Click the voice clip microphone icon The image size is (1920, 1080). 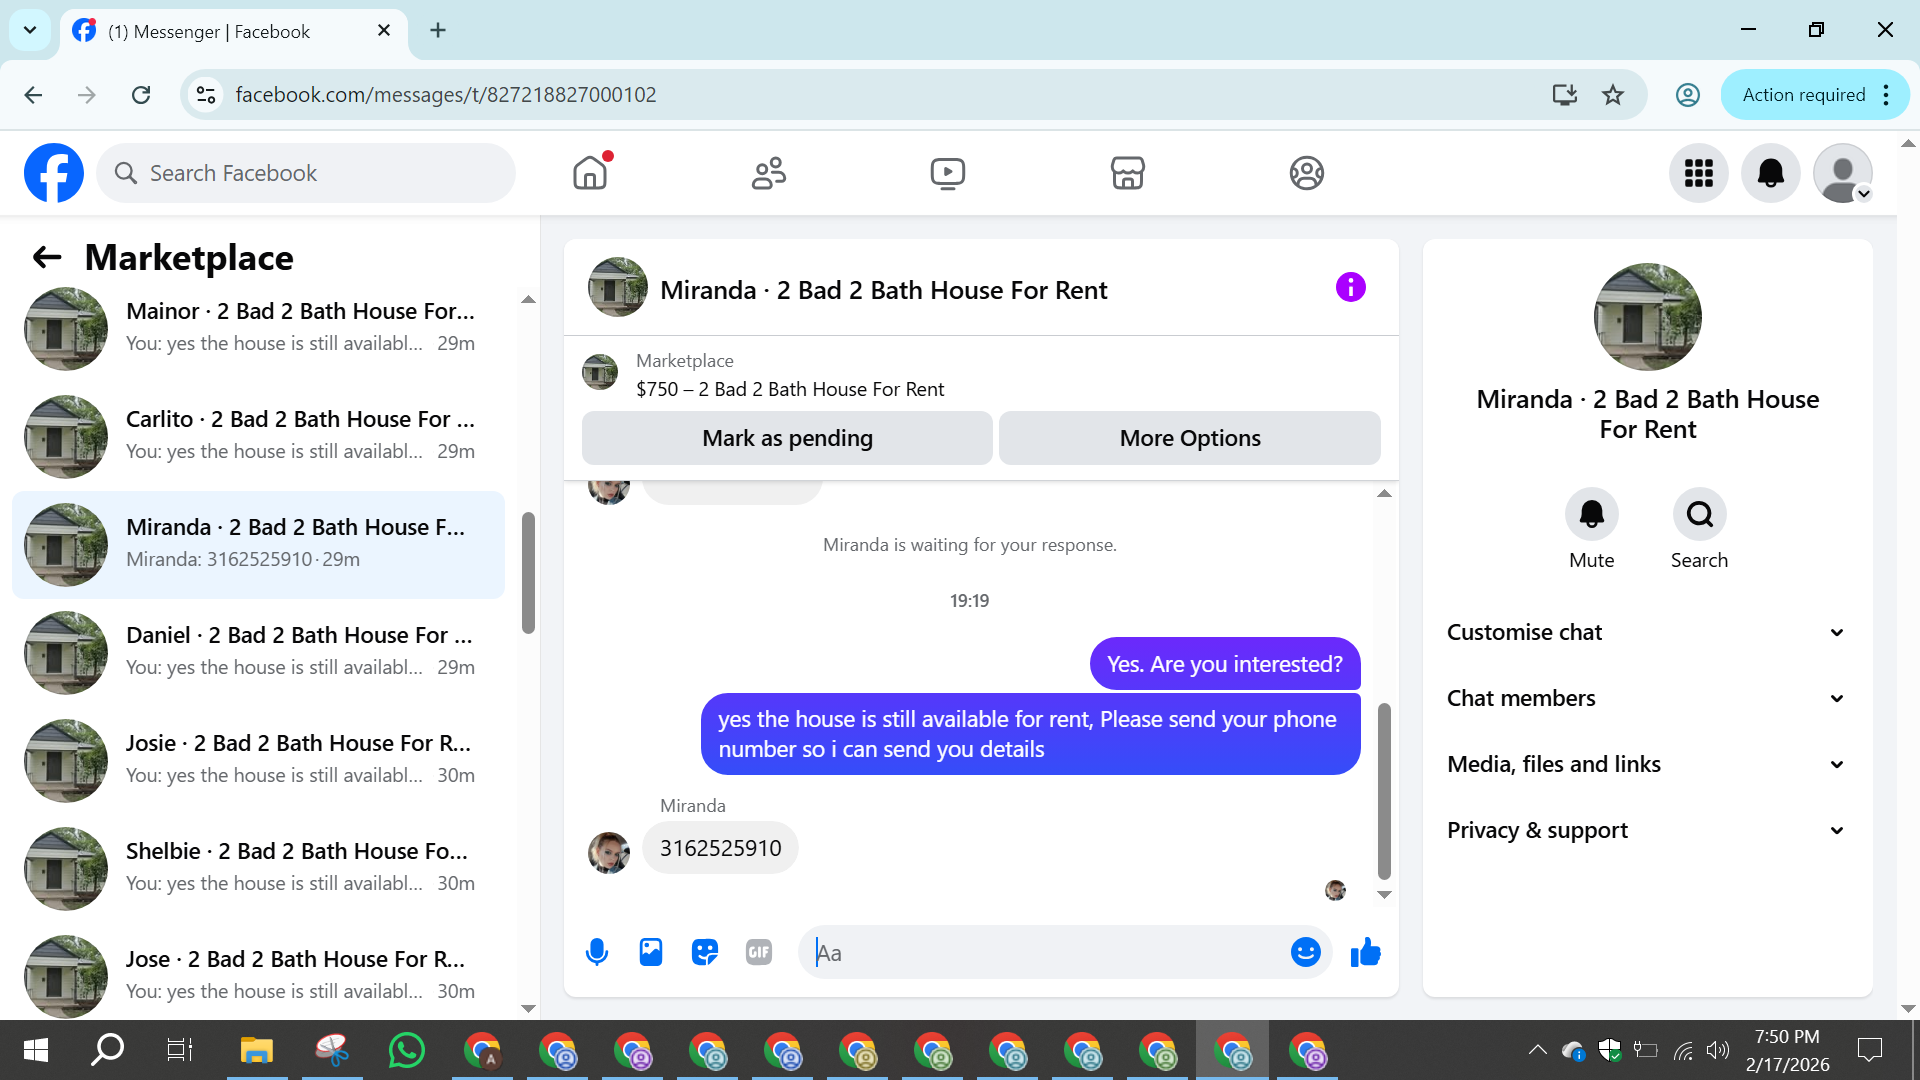tap(597, 952)
